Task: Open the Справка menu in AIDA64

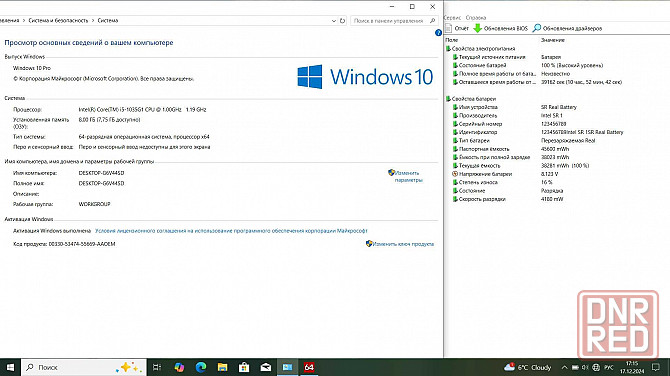Action: point(476,18)
